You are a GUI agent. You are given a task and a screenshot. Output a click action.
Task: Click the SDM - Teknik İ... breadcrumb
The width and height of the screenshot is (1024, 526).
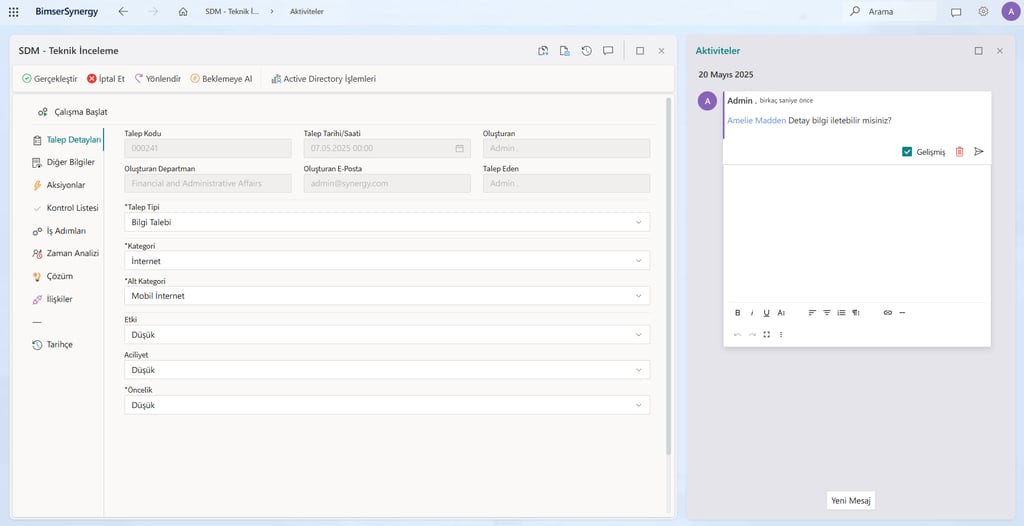click(x=232, y=12)
